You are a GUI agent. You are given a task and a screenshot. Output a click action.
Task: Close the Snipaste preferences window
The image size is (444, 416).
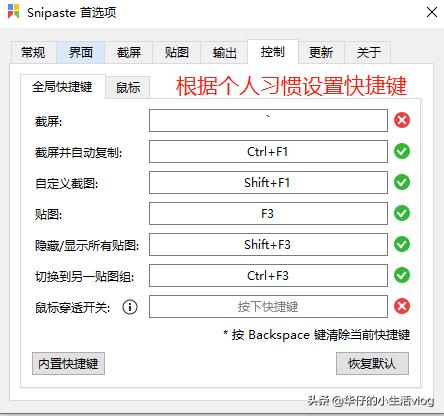pyautogui.click(x=432, y=12)
